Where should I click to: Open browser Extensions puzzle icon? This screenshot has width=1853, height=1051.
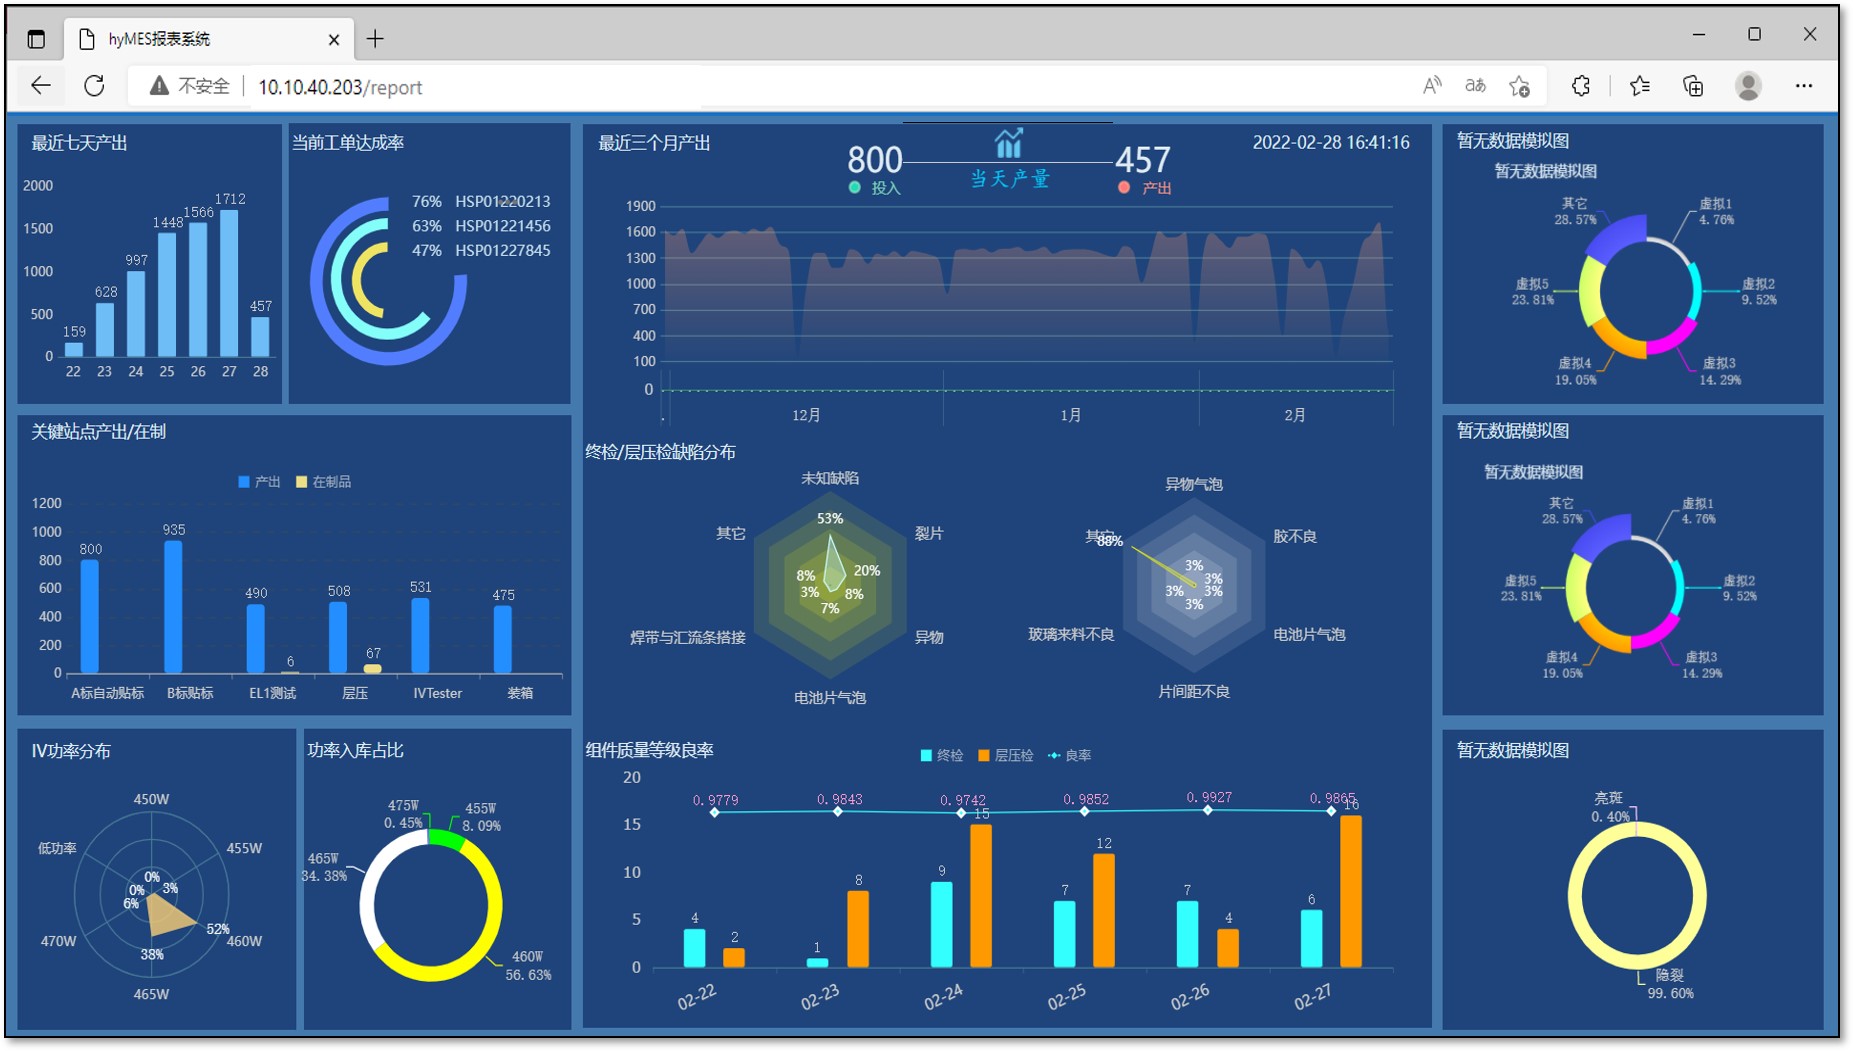(x=1581, y=86)
